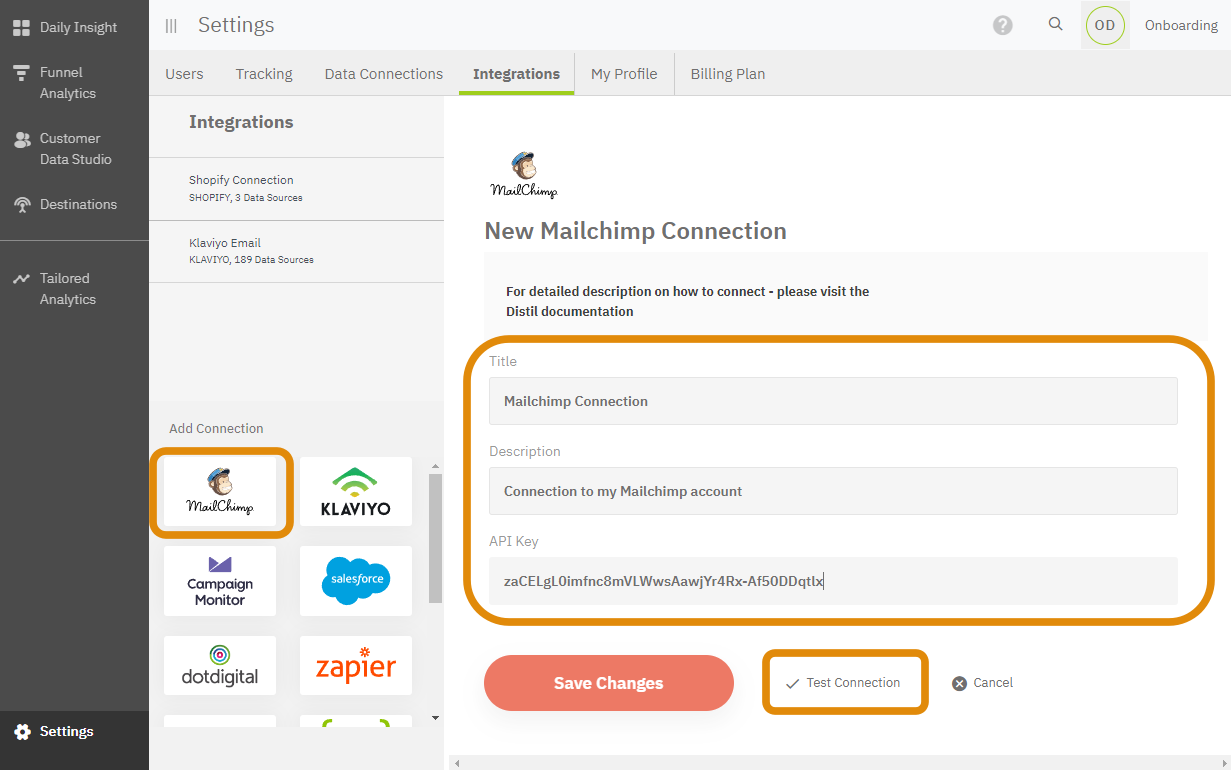
Task: Click Integrations panel heading
Action: point(241,122)
